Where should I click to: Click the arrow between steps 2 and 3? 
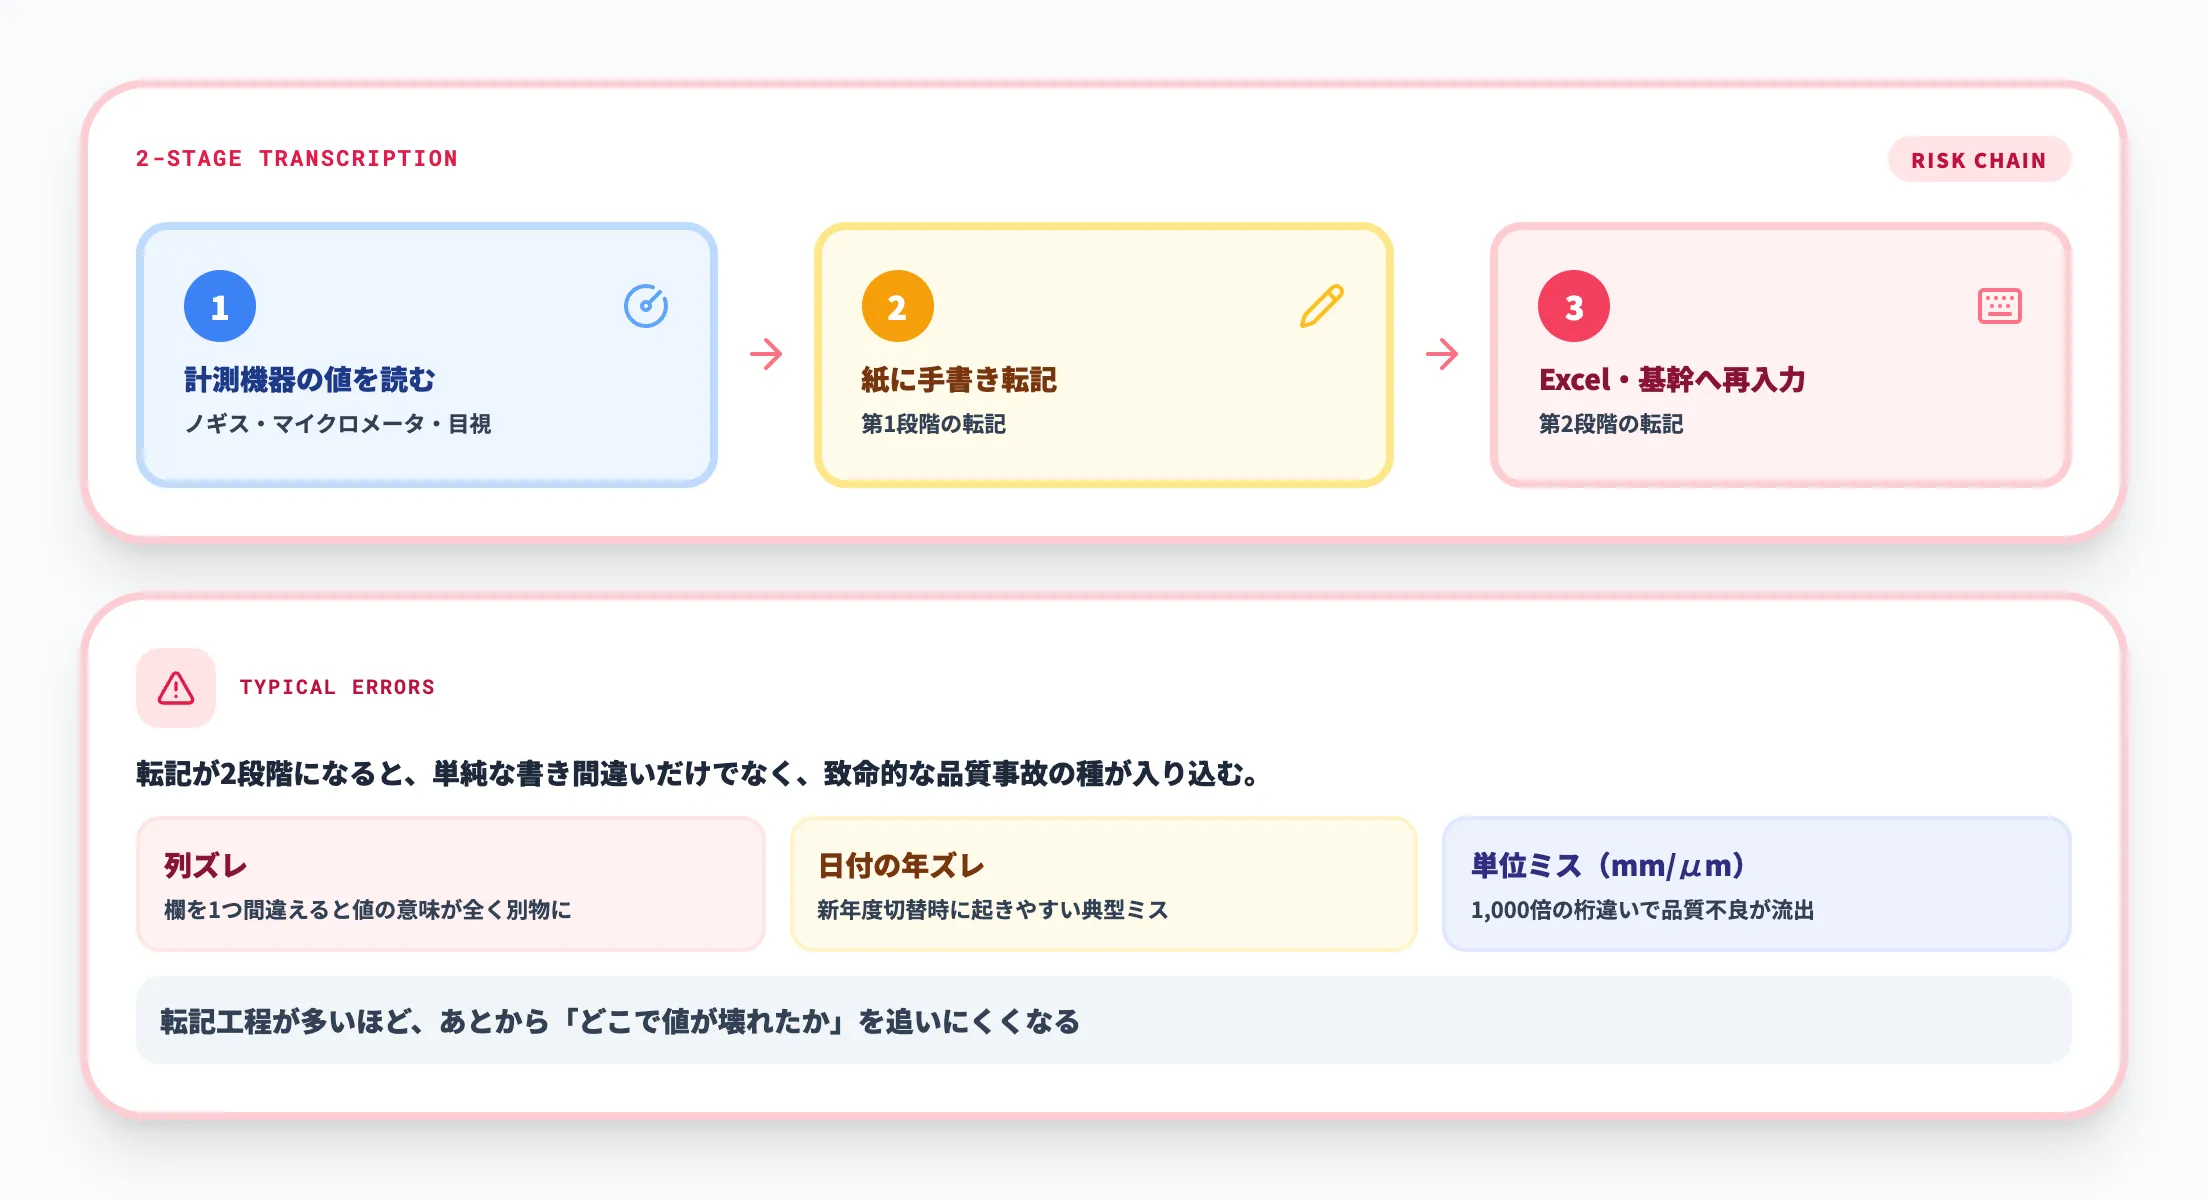pos(1441,354)
